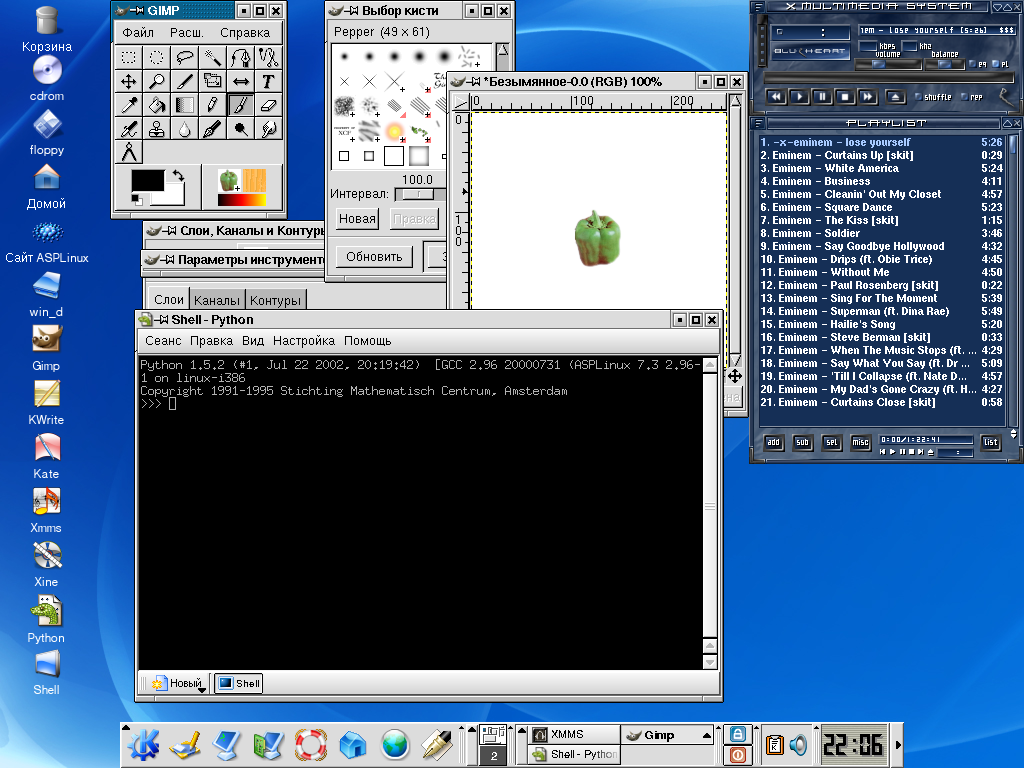
Task: Open the XMMS main window menu button
Action: [x=758, y=7]
